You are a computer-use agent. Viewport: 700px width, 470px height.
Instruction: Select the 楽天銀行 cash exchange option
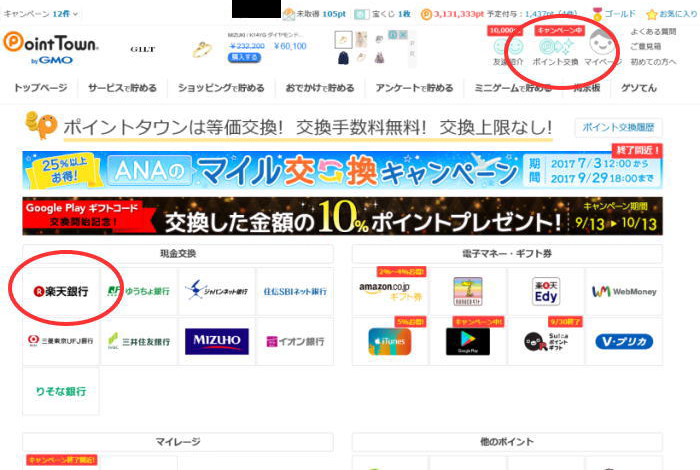(x=61, y=291)
